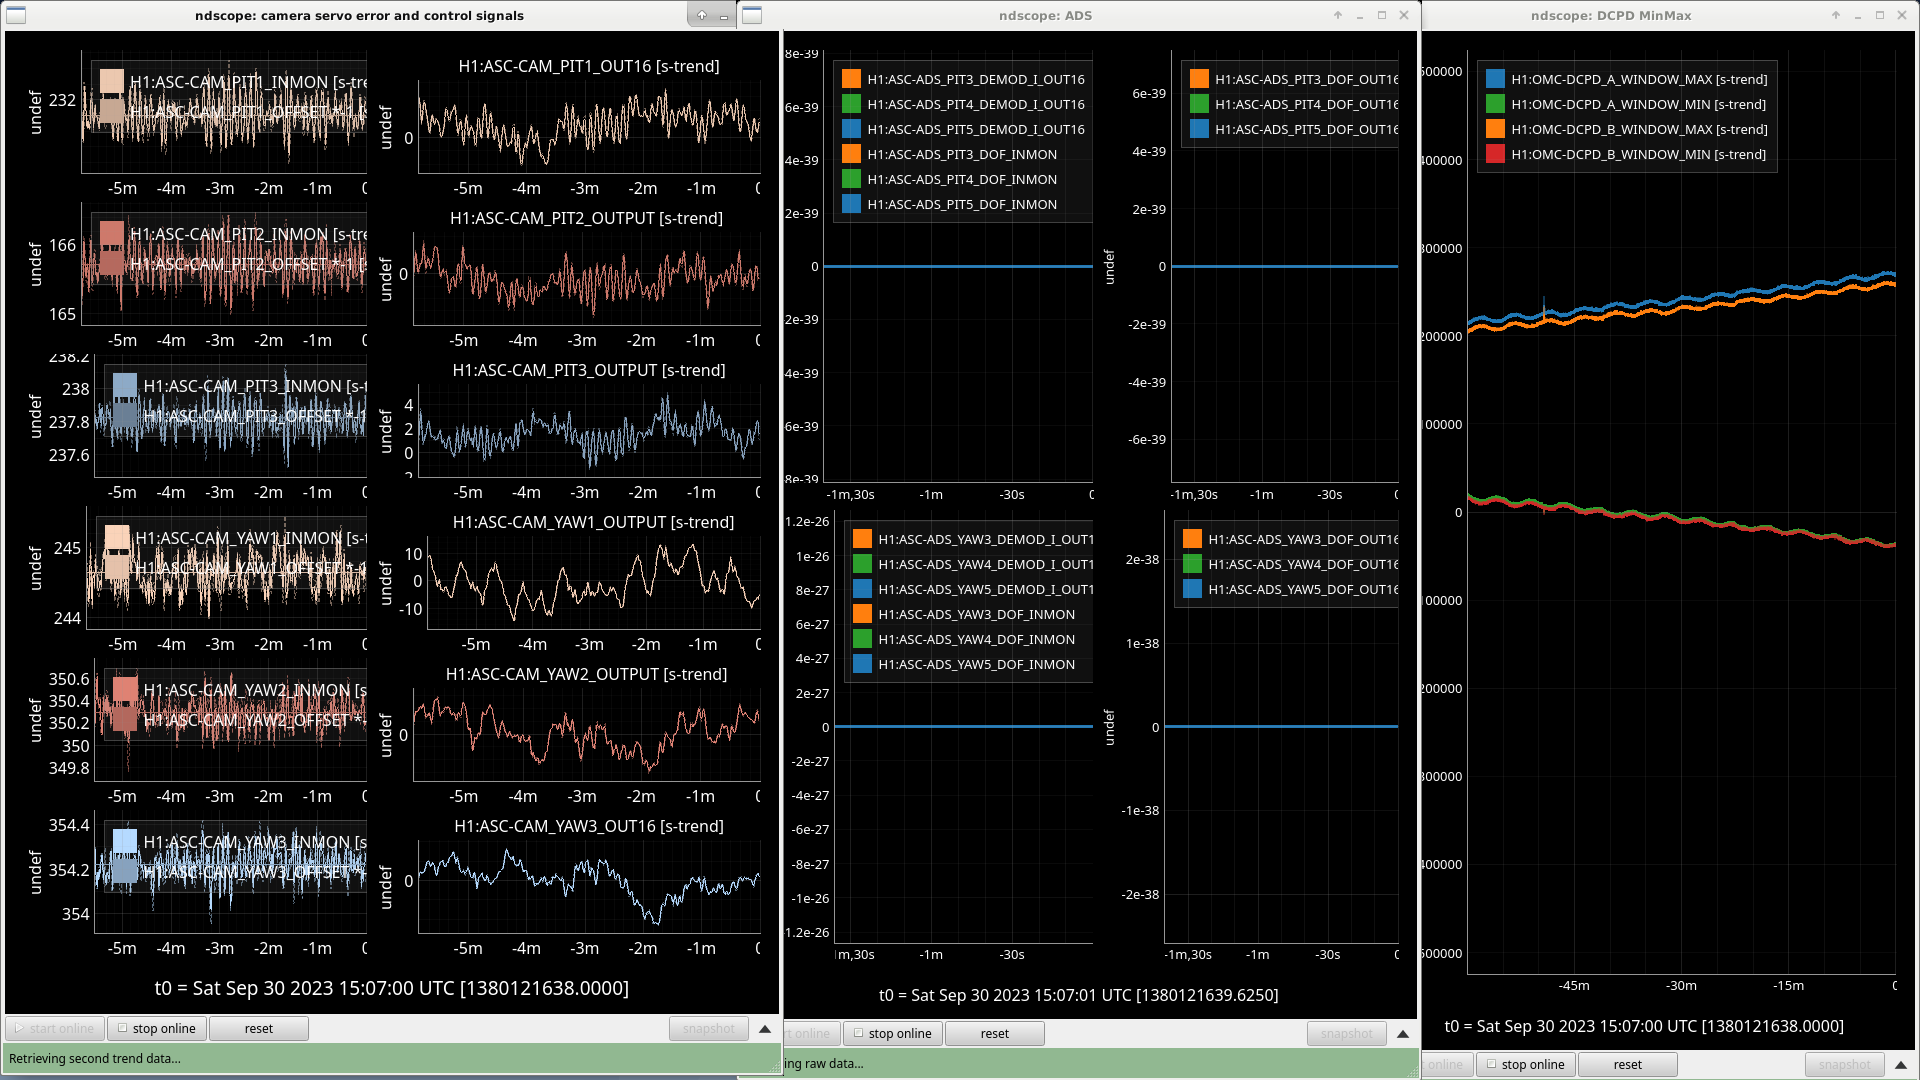Click the keep-above arrow icon in the camera servo title bar
The width and height of the screenshot is (1920, 1080).
[702, 15]
